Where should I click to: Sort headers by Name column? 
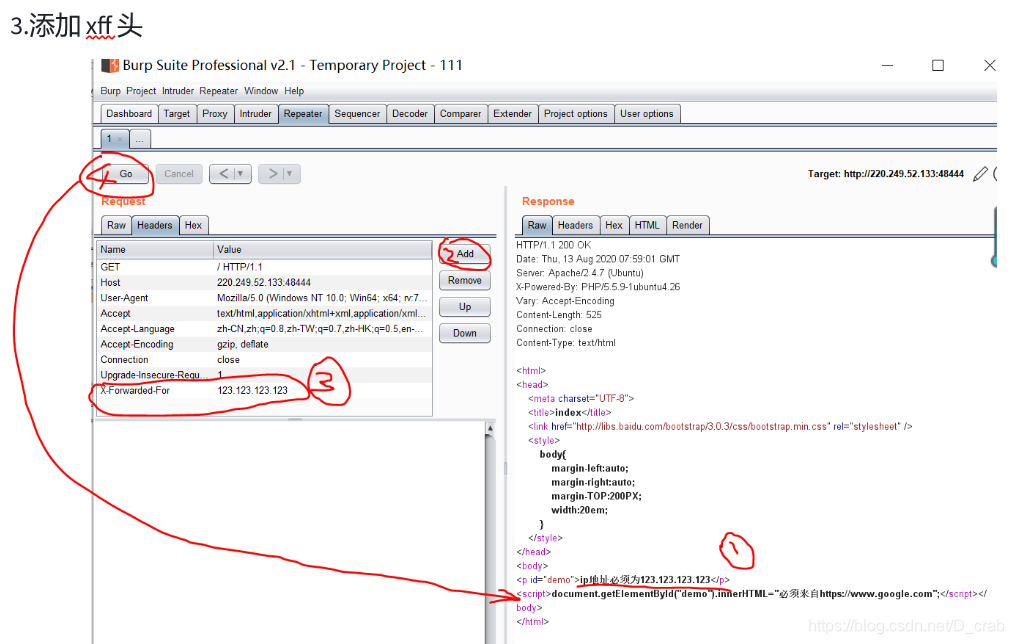click(155, 250)
